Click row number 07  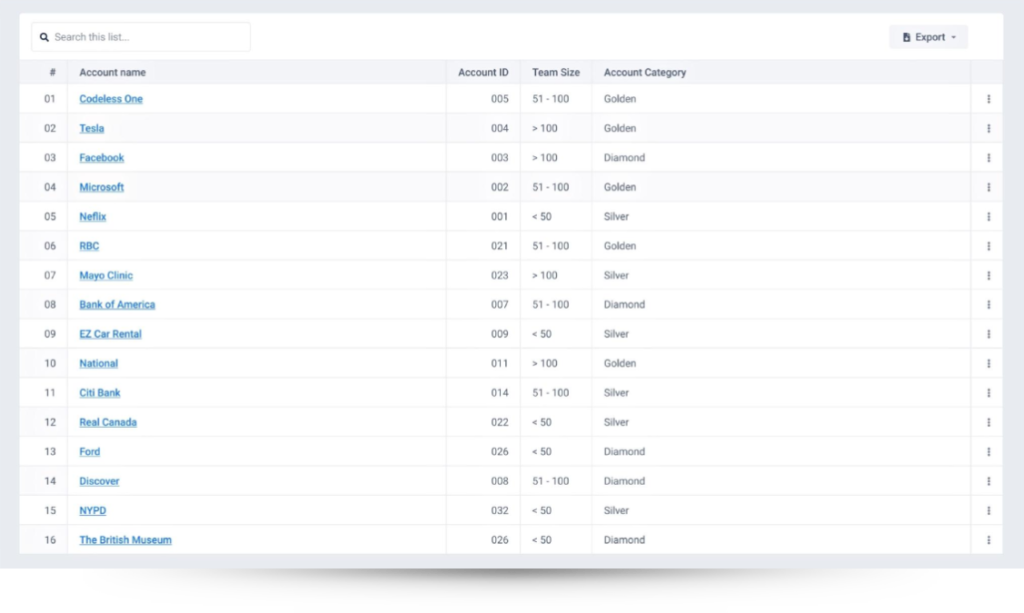point(50,275)
